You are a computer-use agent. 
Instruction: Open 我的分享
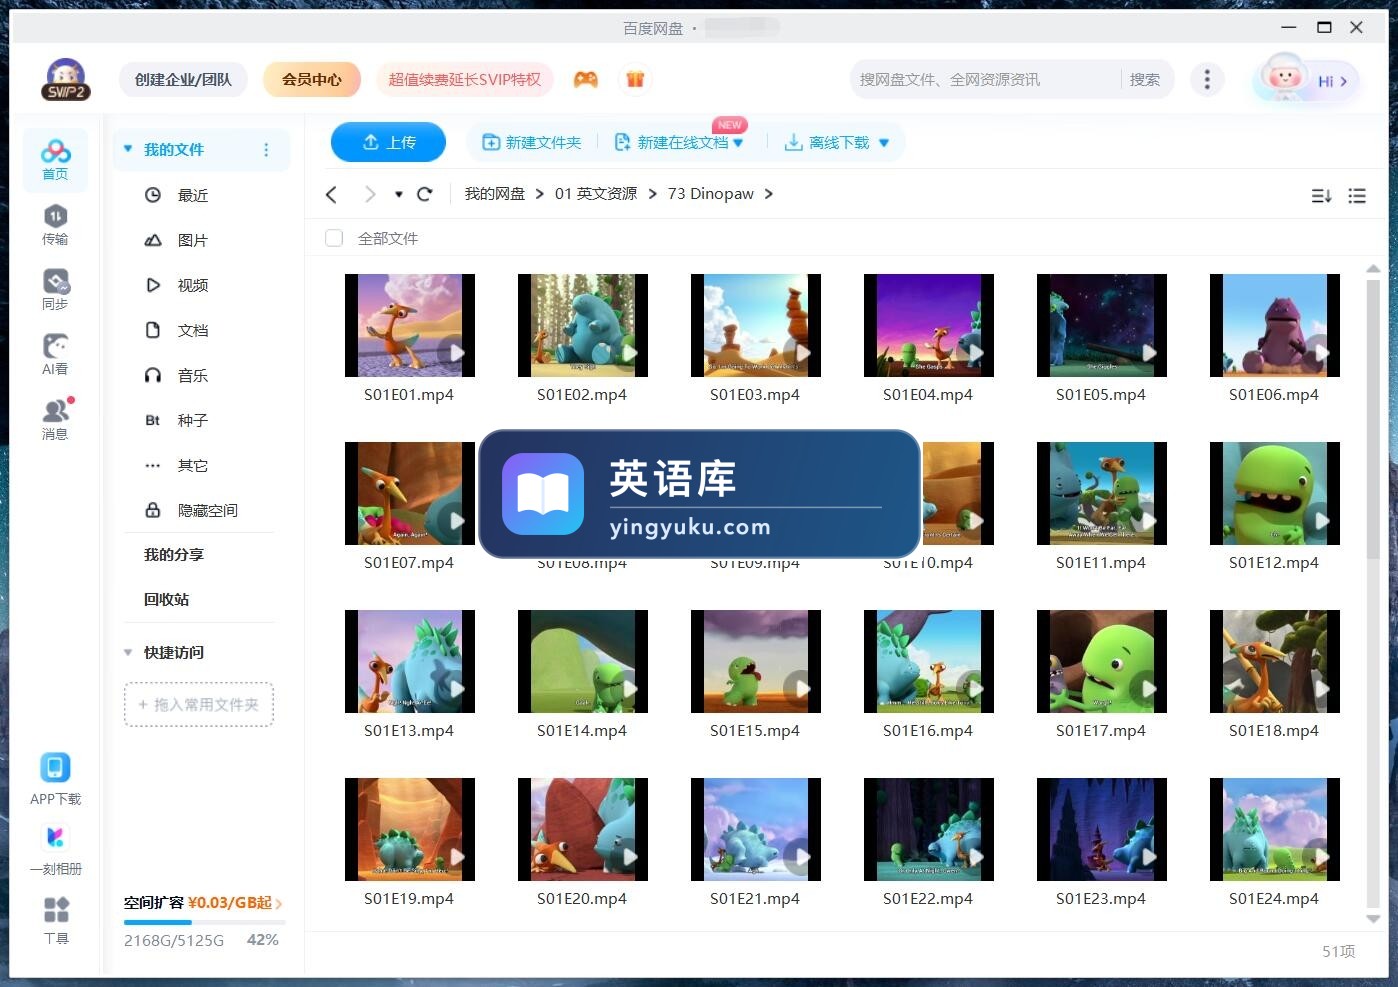174,554
